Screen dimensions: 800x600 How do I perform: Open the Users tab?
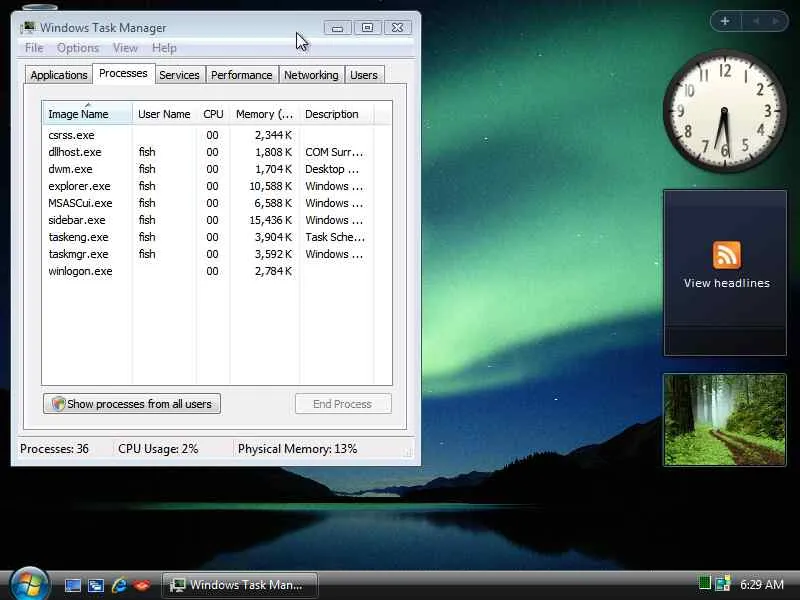pos(364,75)
